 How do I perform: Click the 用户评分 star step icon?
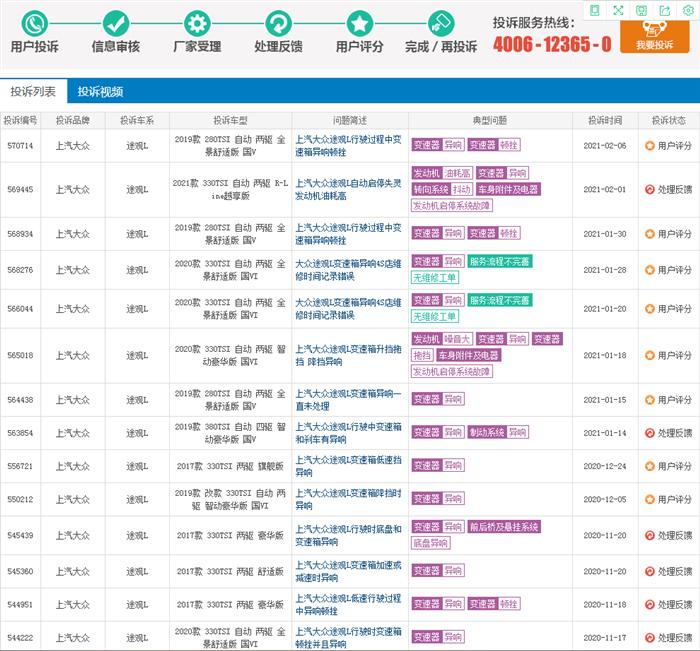point(360,23)
